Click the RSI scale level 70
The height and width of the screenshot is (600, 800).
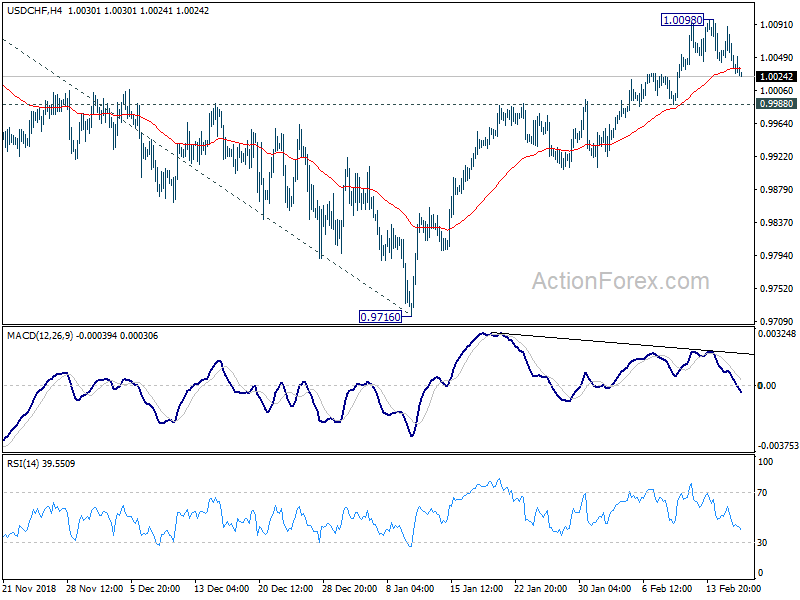point(762,493)
